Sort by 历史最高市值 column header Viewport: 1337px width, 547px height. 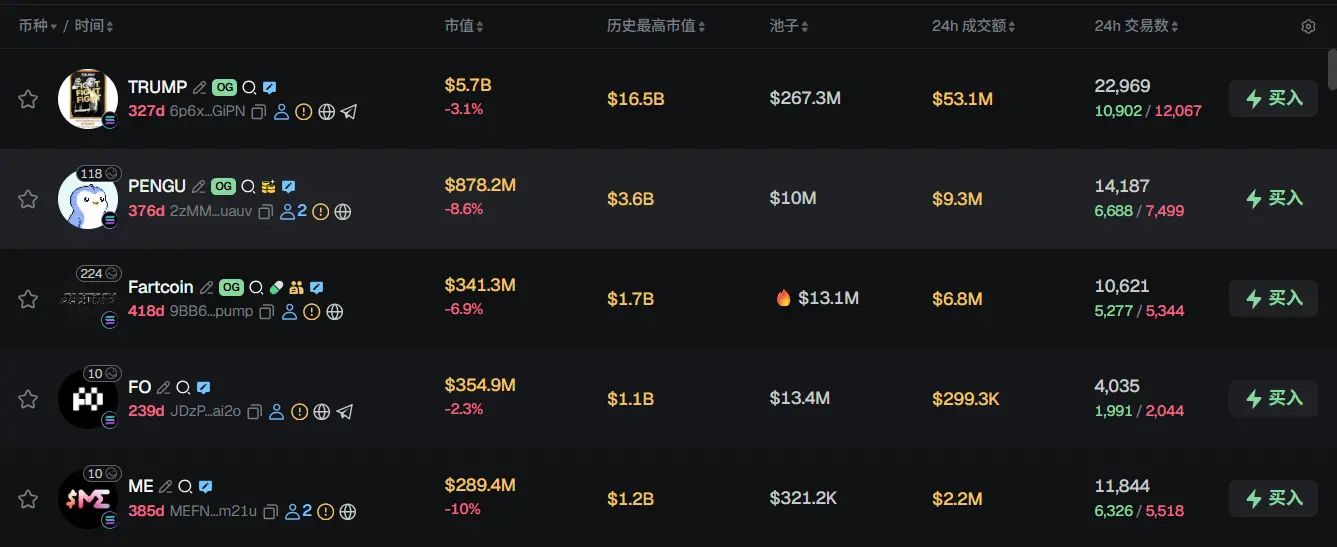[x=656, y=26]
